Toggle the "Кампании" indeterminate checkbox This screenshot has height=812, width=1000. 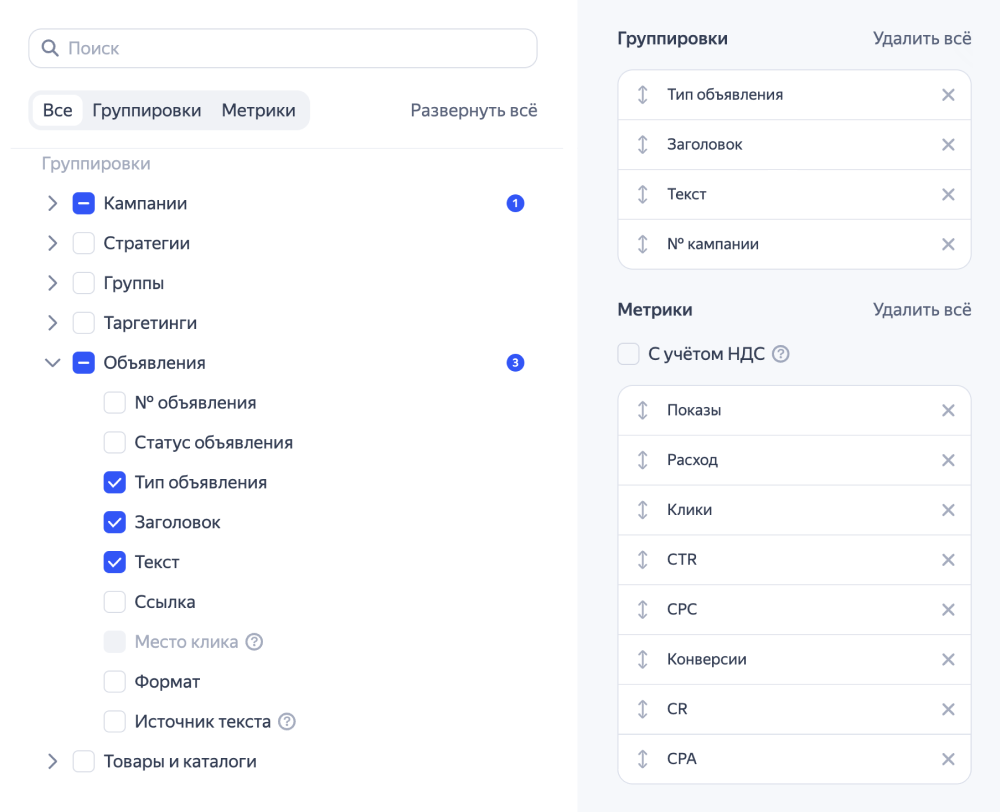(x=83, y=202)
